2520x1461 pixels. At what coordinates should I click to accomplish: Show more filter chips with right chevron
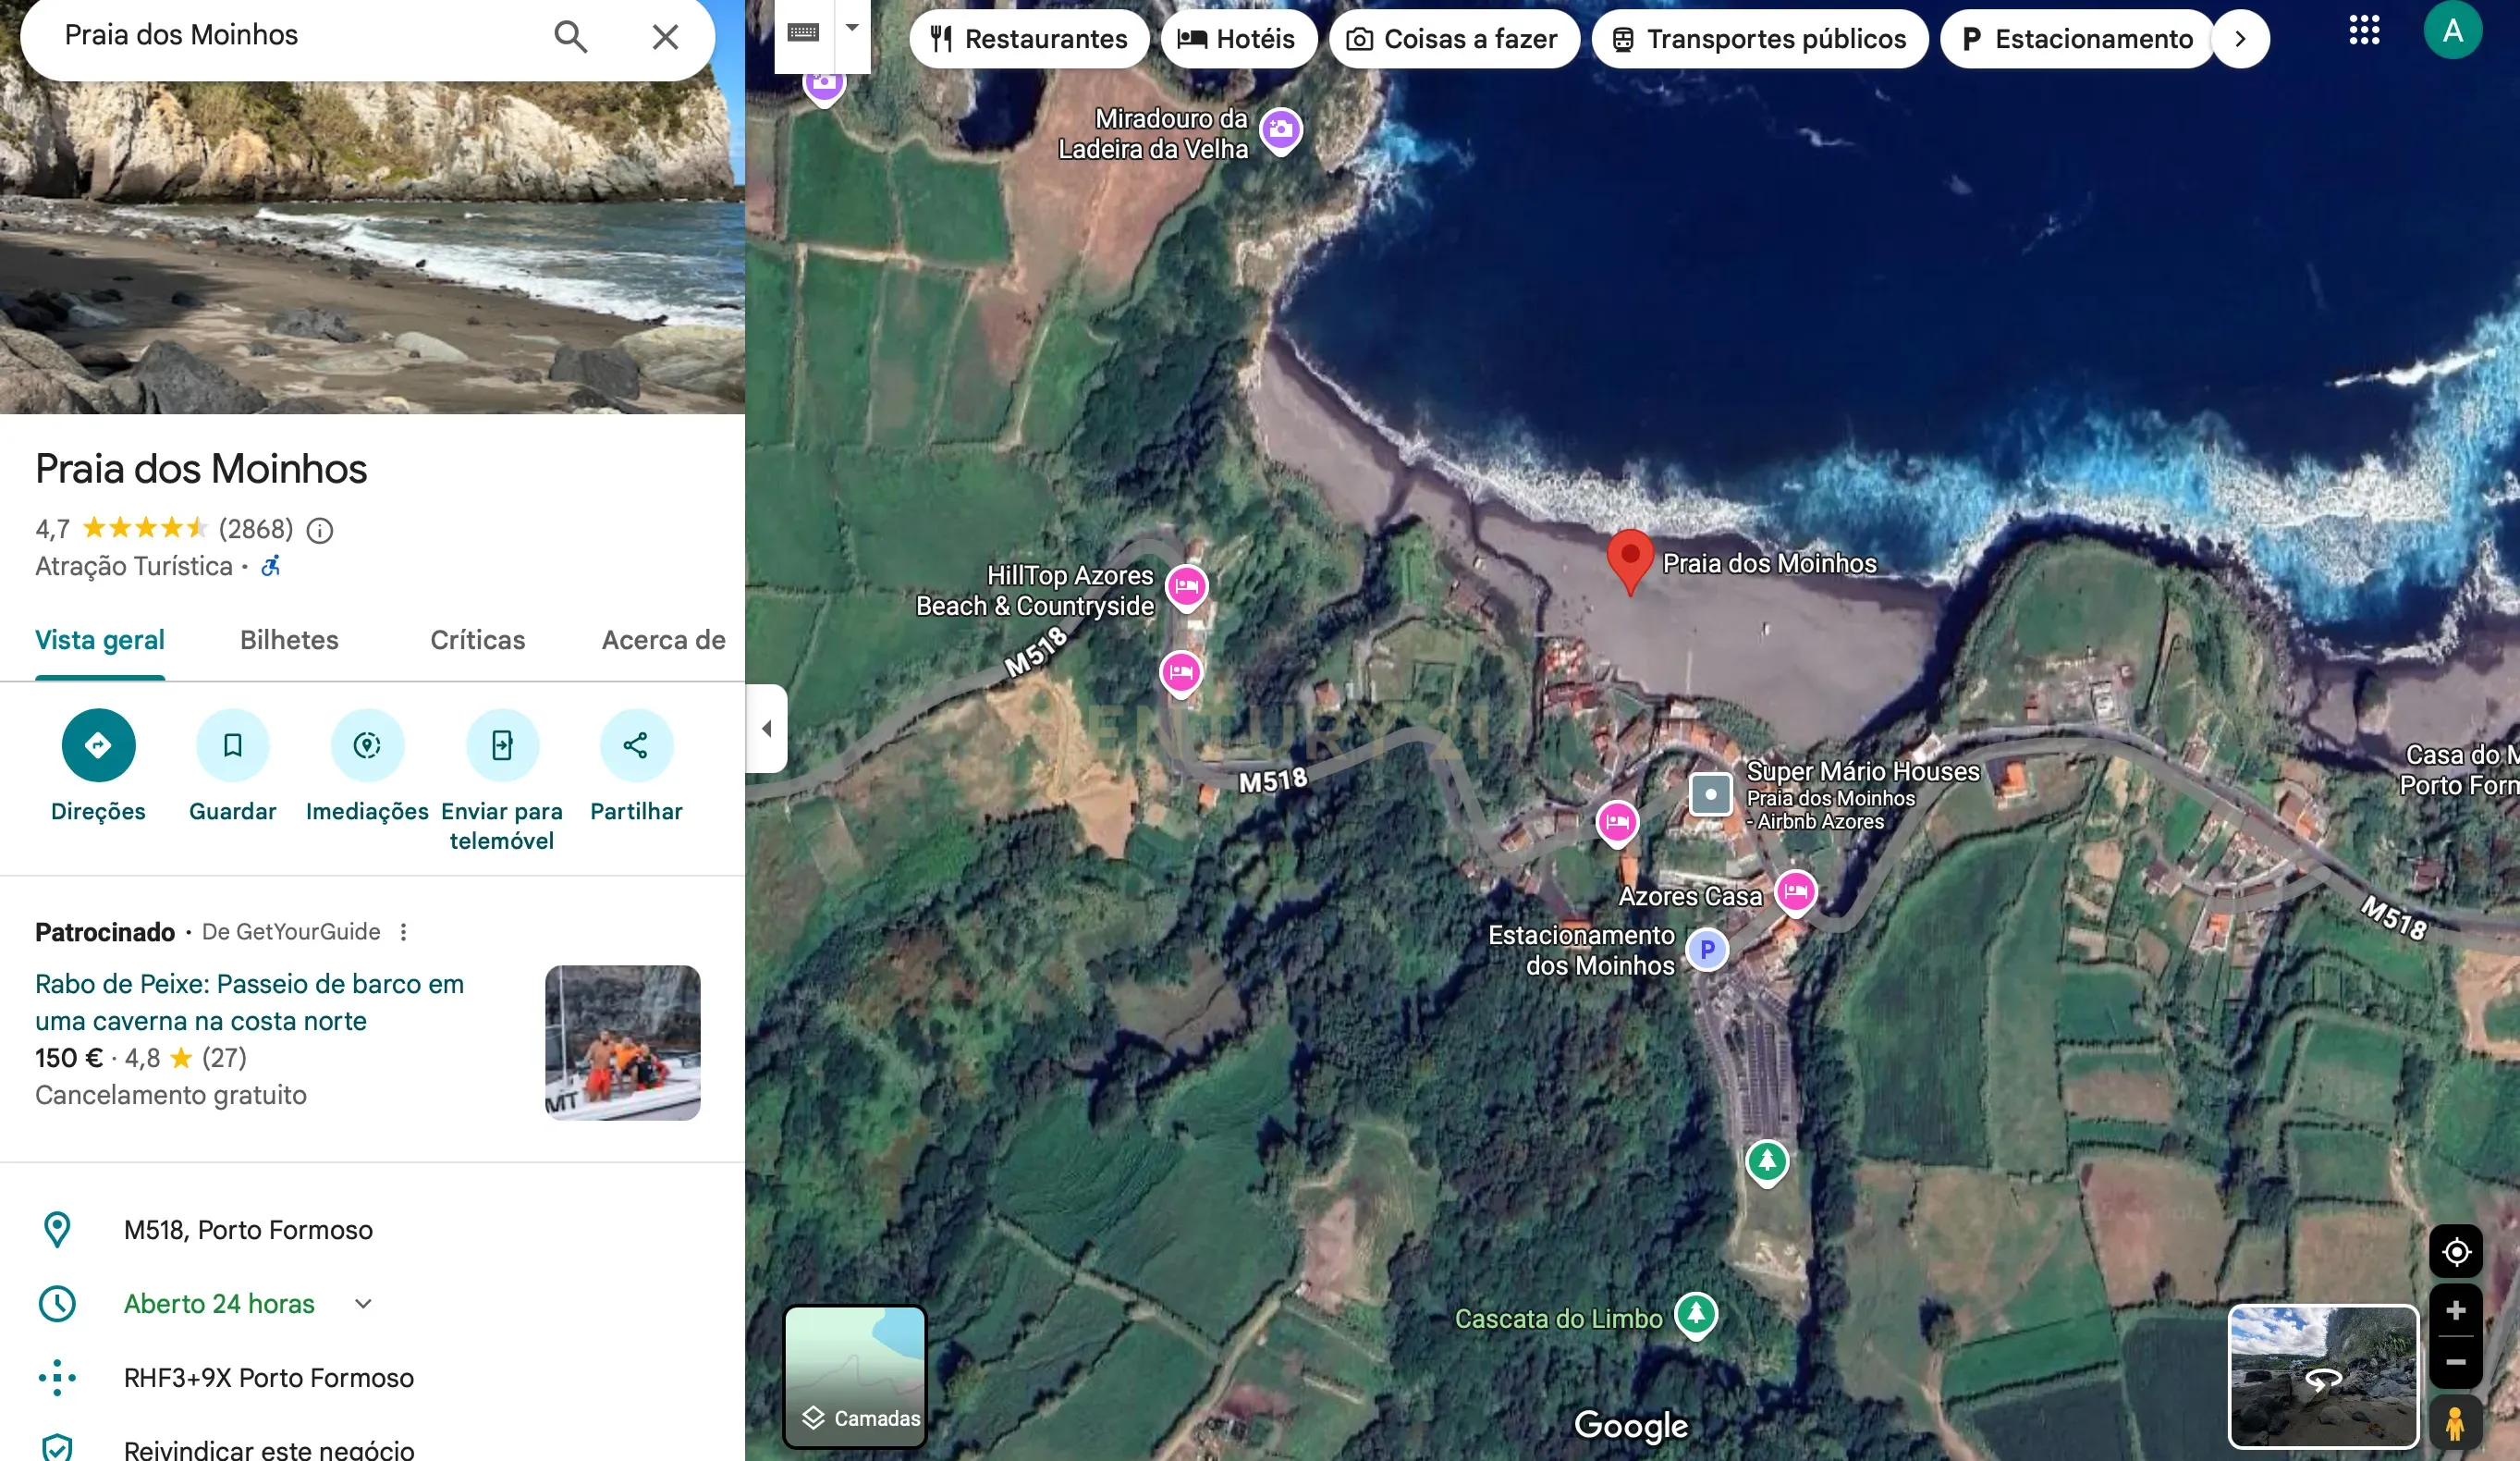pos(2241,39)
